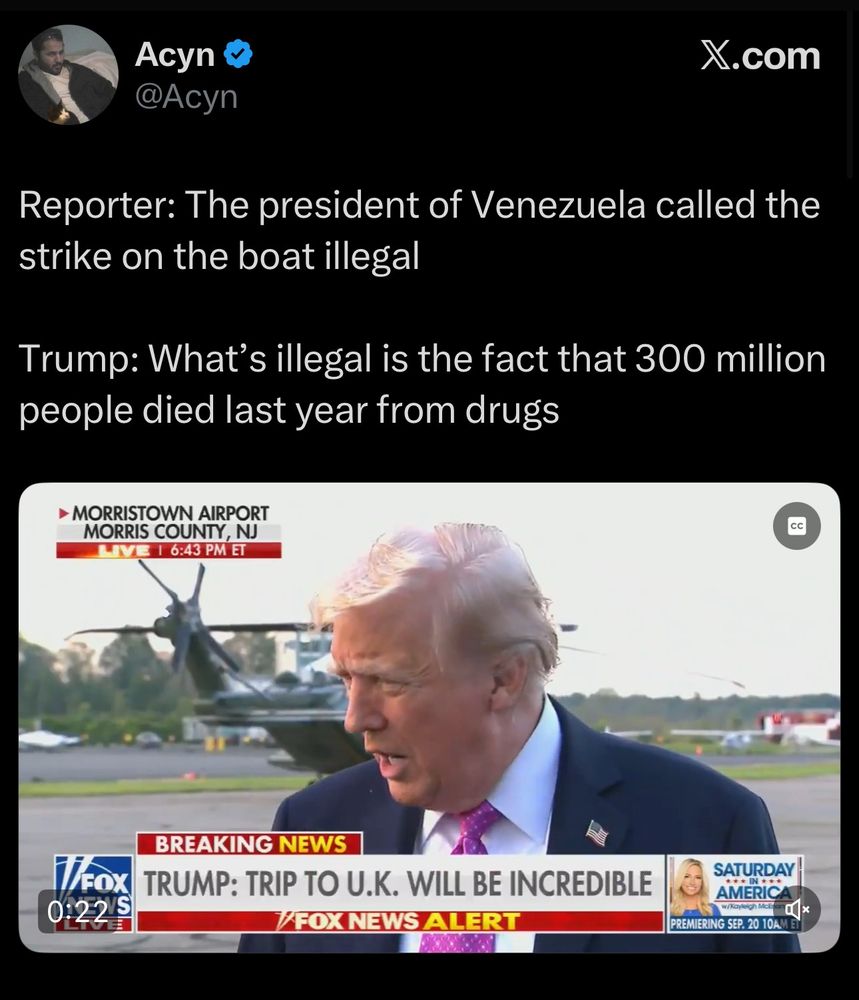Screen dimensions: 859x1000
Task: Click the flag lapel pin in the video
Action: click(x=596, y=833)
